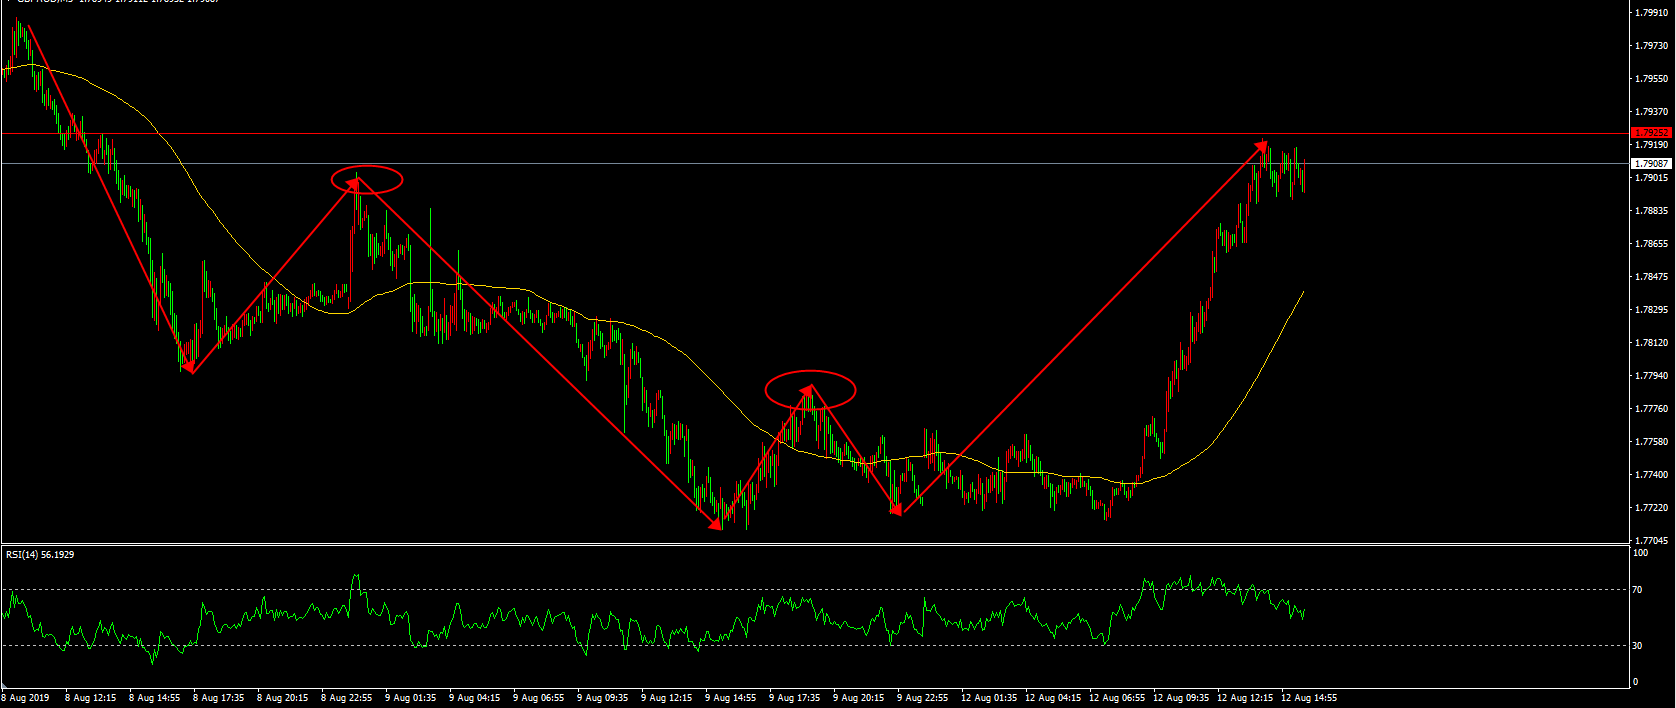Click the 12 Aug 01:35 time label
Screen dimensions: 1676x708
point(989,698)
